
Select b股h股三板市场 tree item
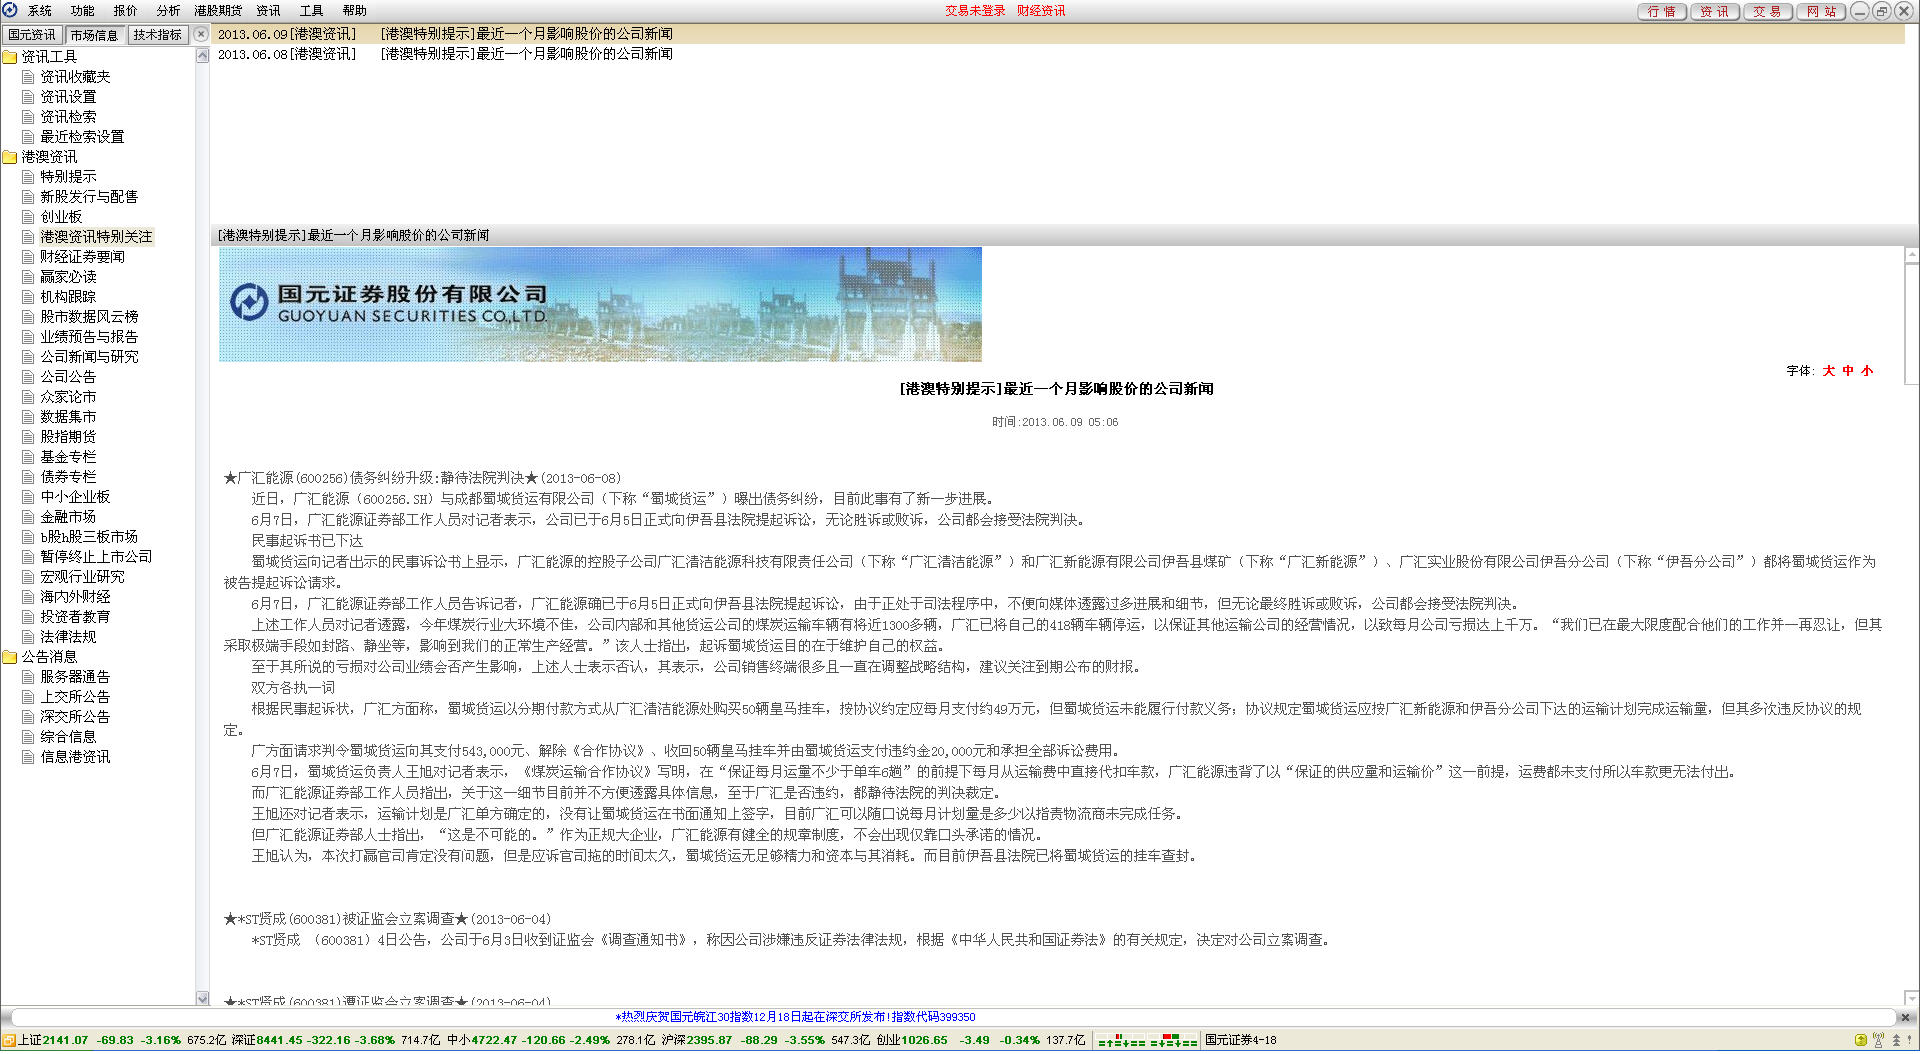pos(89,537)
